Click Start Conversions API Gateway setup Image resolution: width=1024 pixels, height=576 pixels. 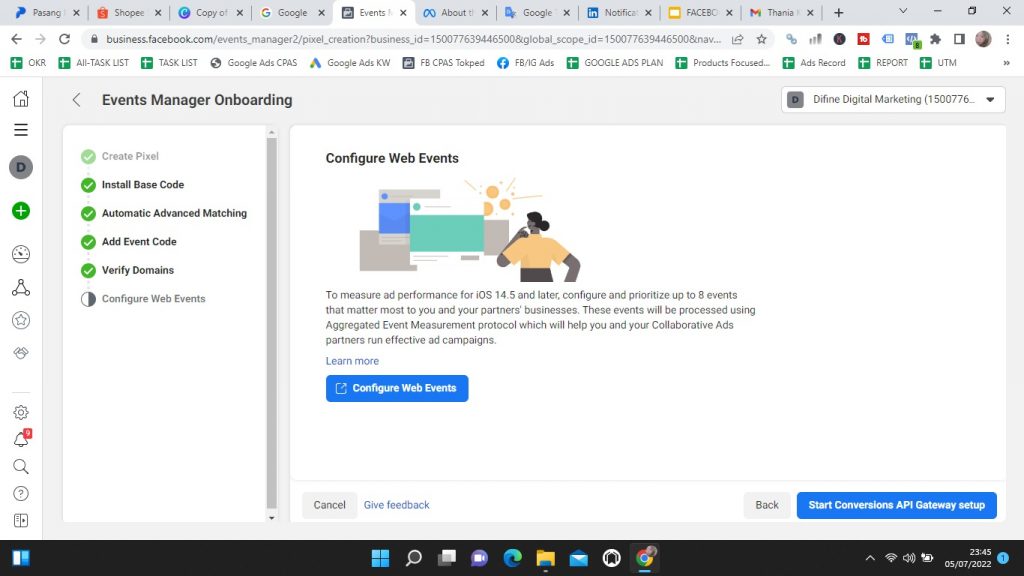(x=896, y=505)
